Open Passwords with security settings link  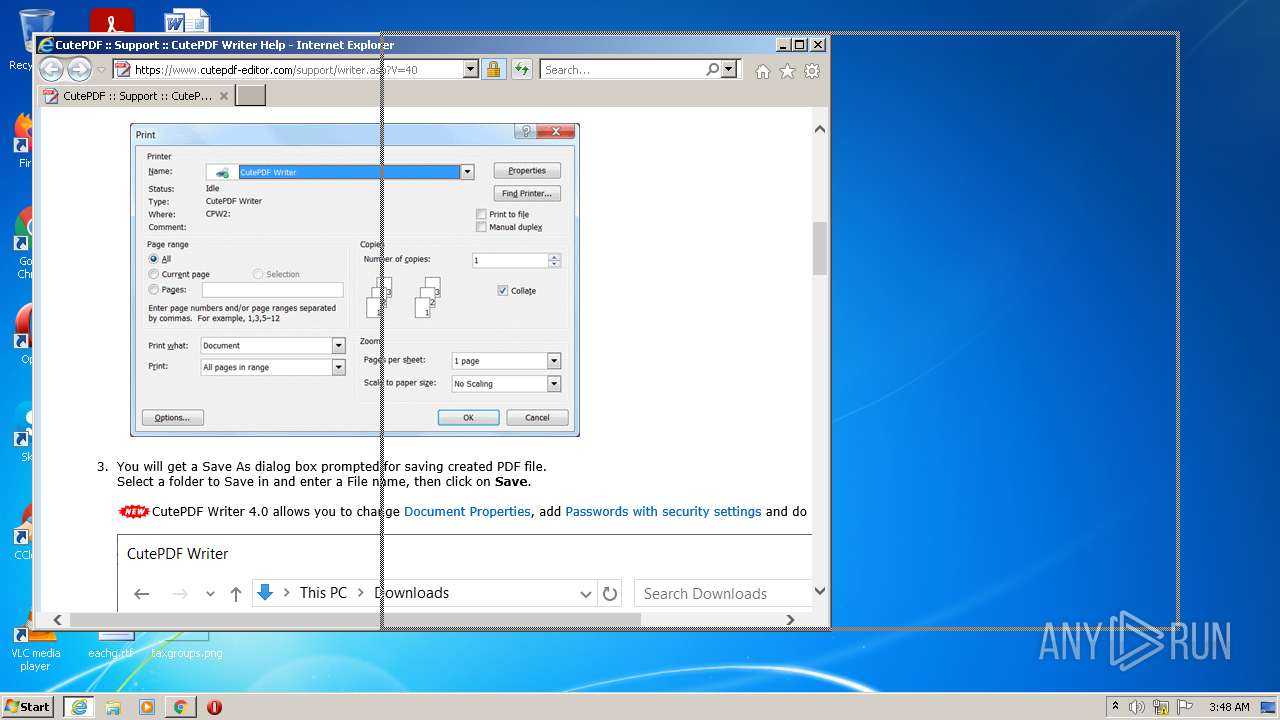(663, 511)
